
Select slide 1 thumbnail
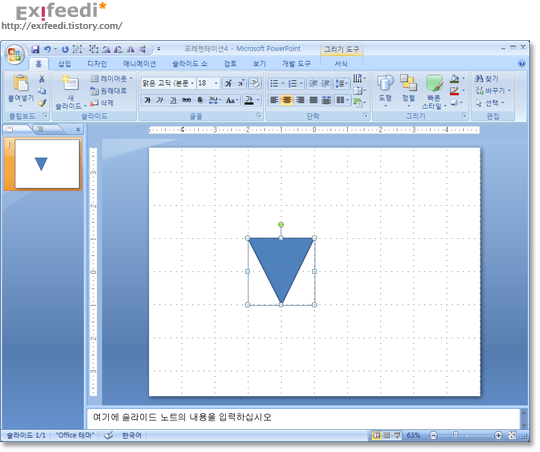coord(47,164)
